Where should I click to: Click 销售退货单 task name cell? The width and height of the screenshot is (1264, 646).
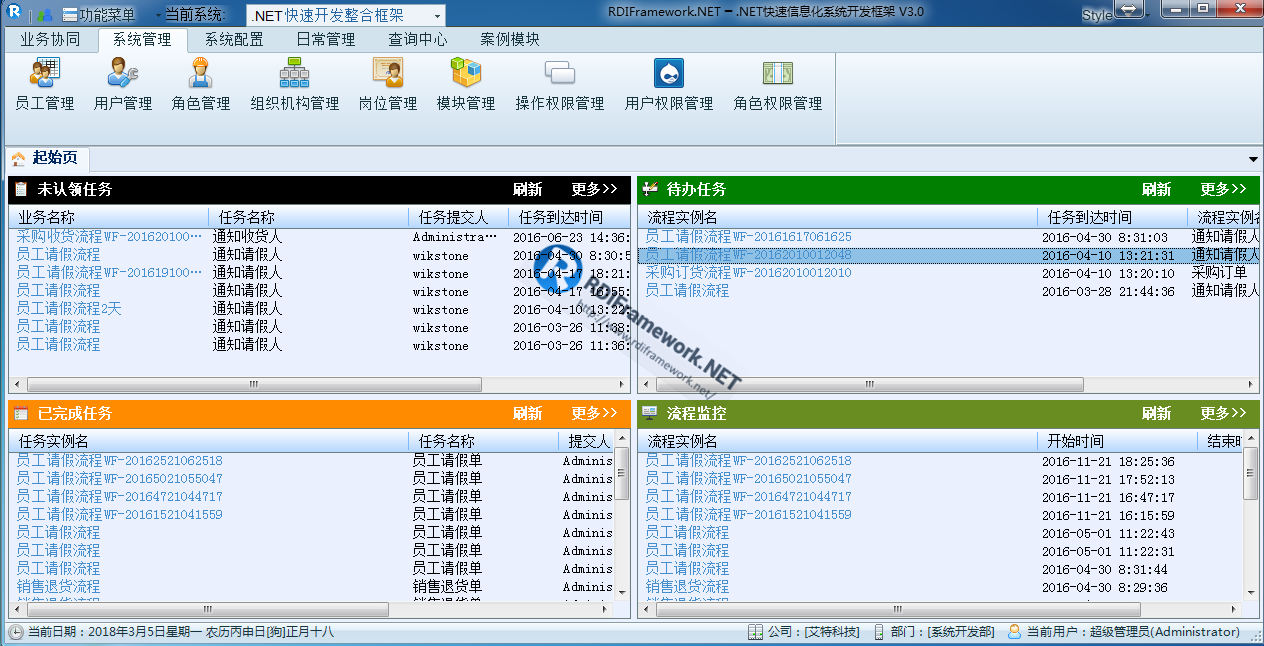447,587
